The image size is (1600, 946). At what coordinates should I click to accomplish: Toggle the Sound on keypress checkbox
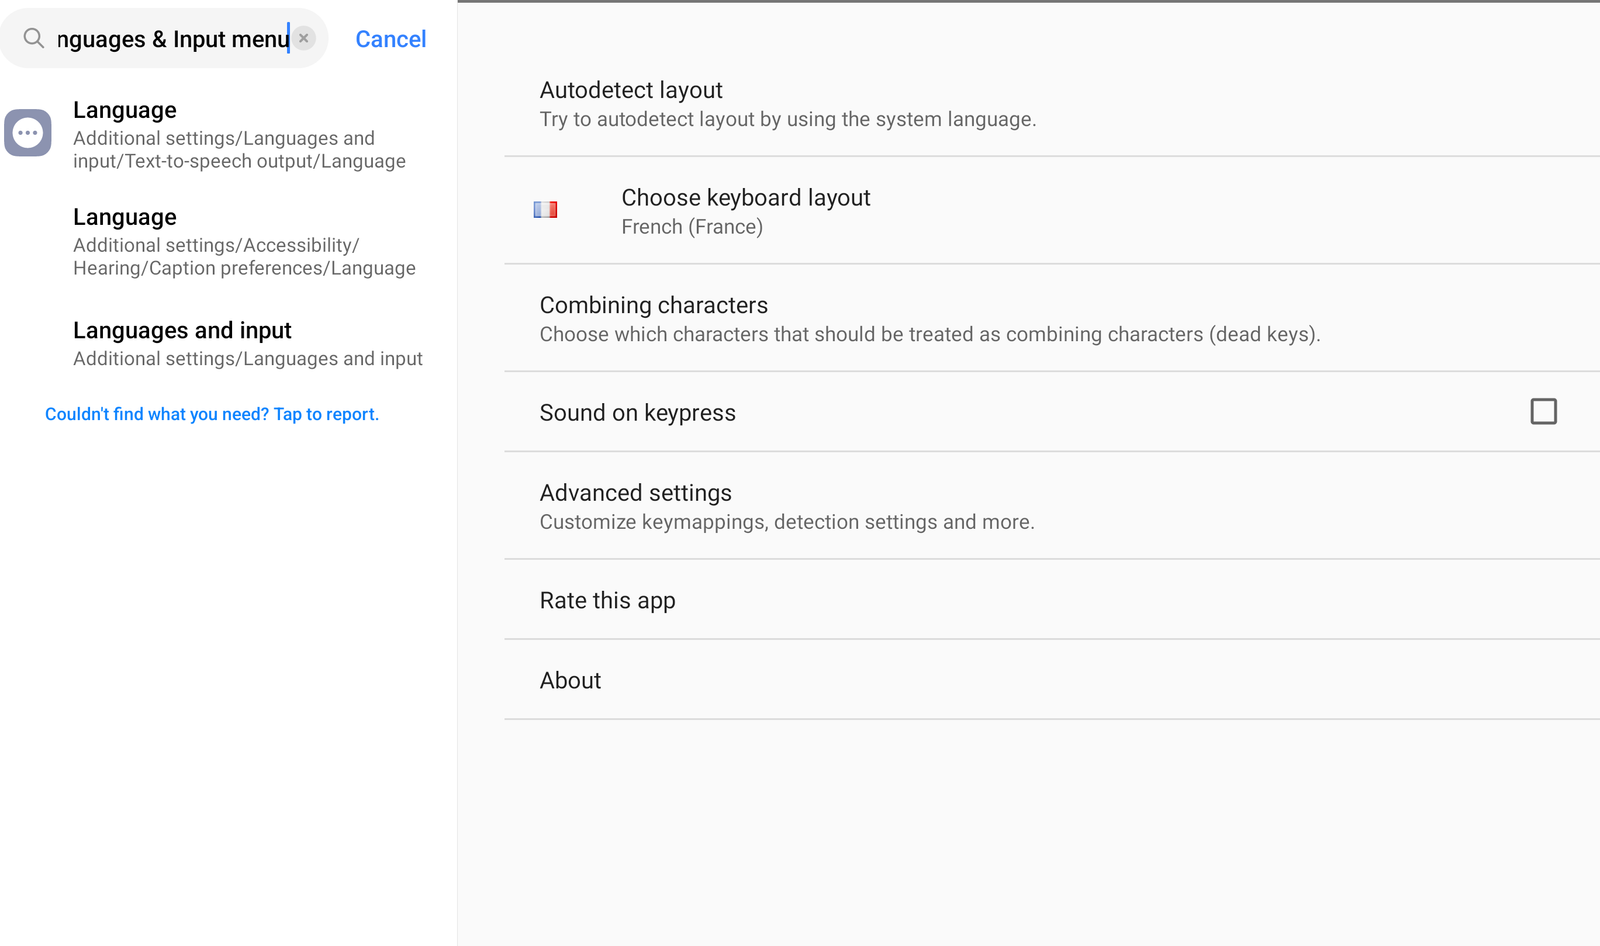[1543, 412]
